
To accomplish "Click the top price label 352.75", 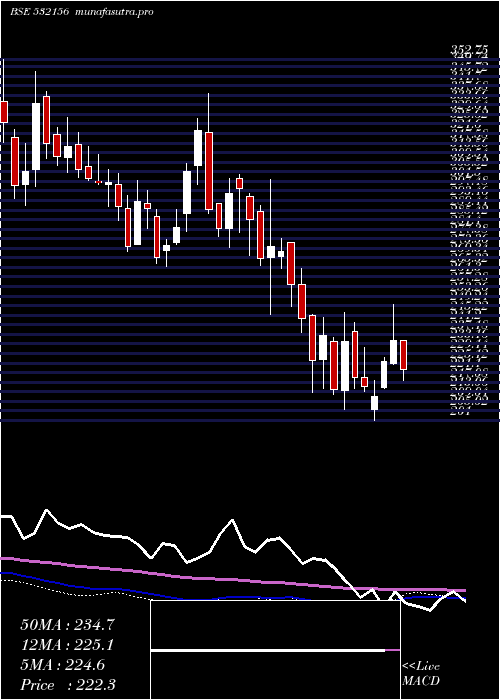I will (x=468, y=50).
